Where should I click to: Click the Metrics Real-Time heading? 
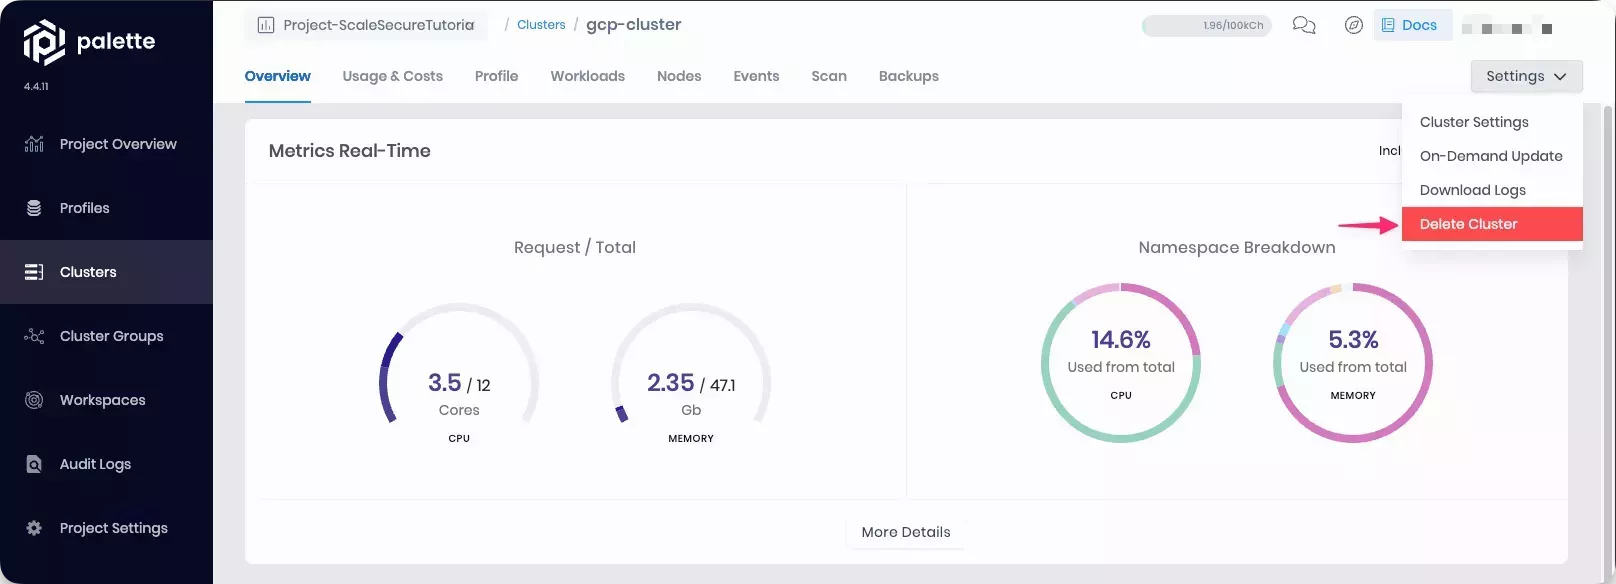pos(350,151)
